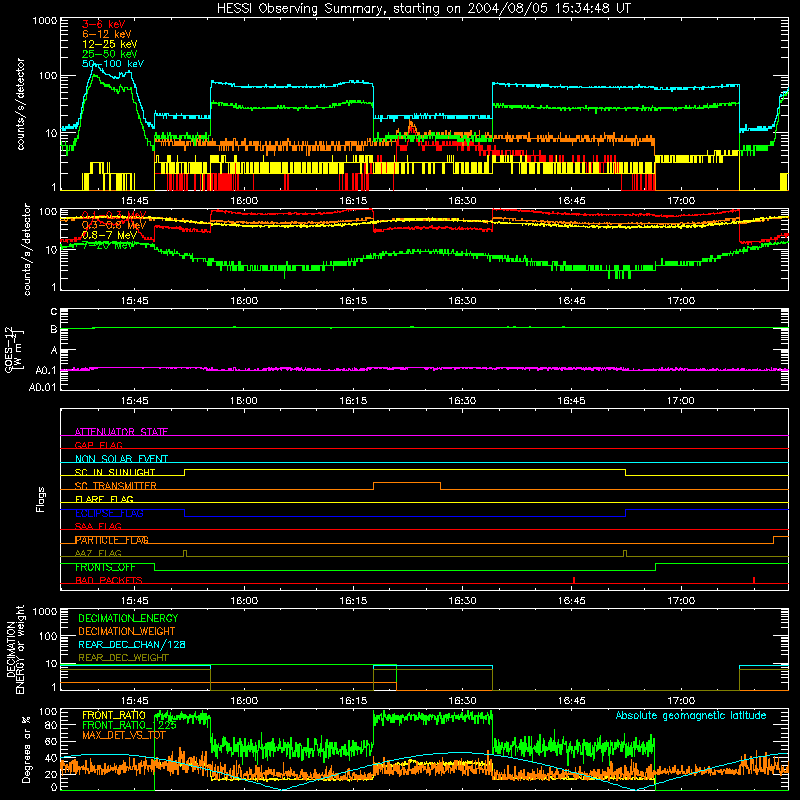800x800 pixels.
Task: Select the red 3-6 keV legend label
Action: (103, 24)
